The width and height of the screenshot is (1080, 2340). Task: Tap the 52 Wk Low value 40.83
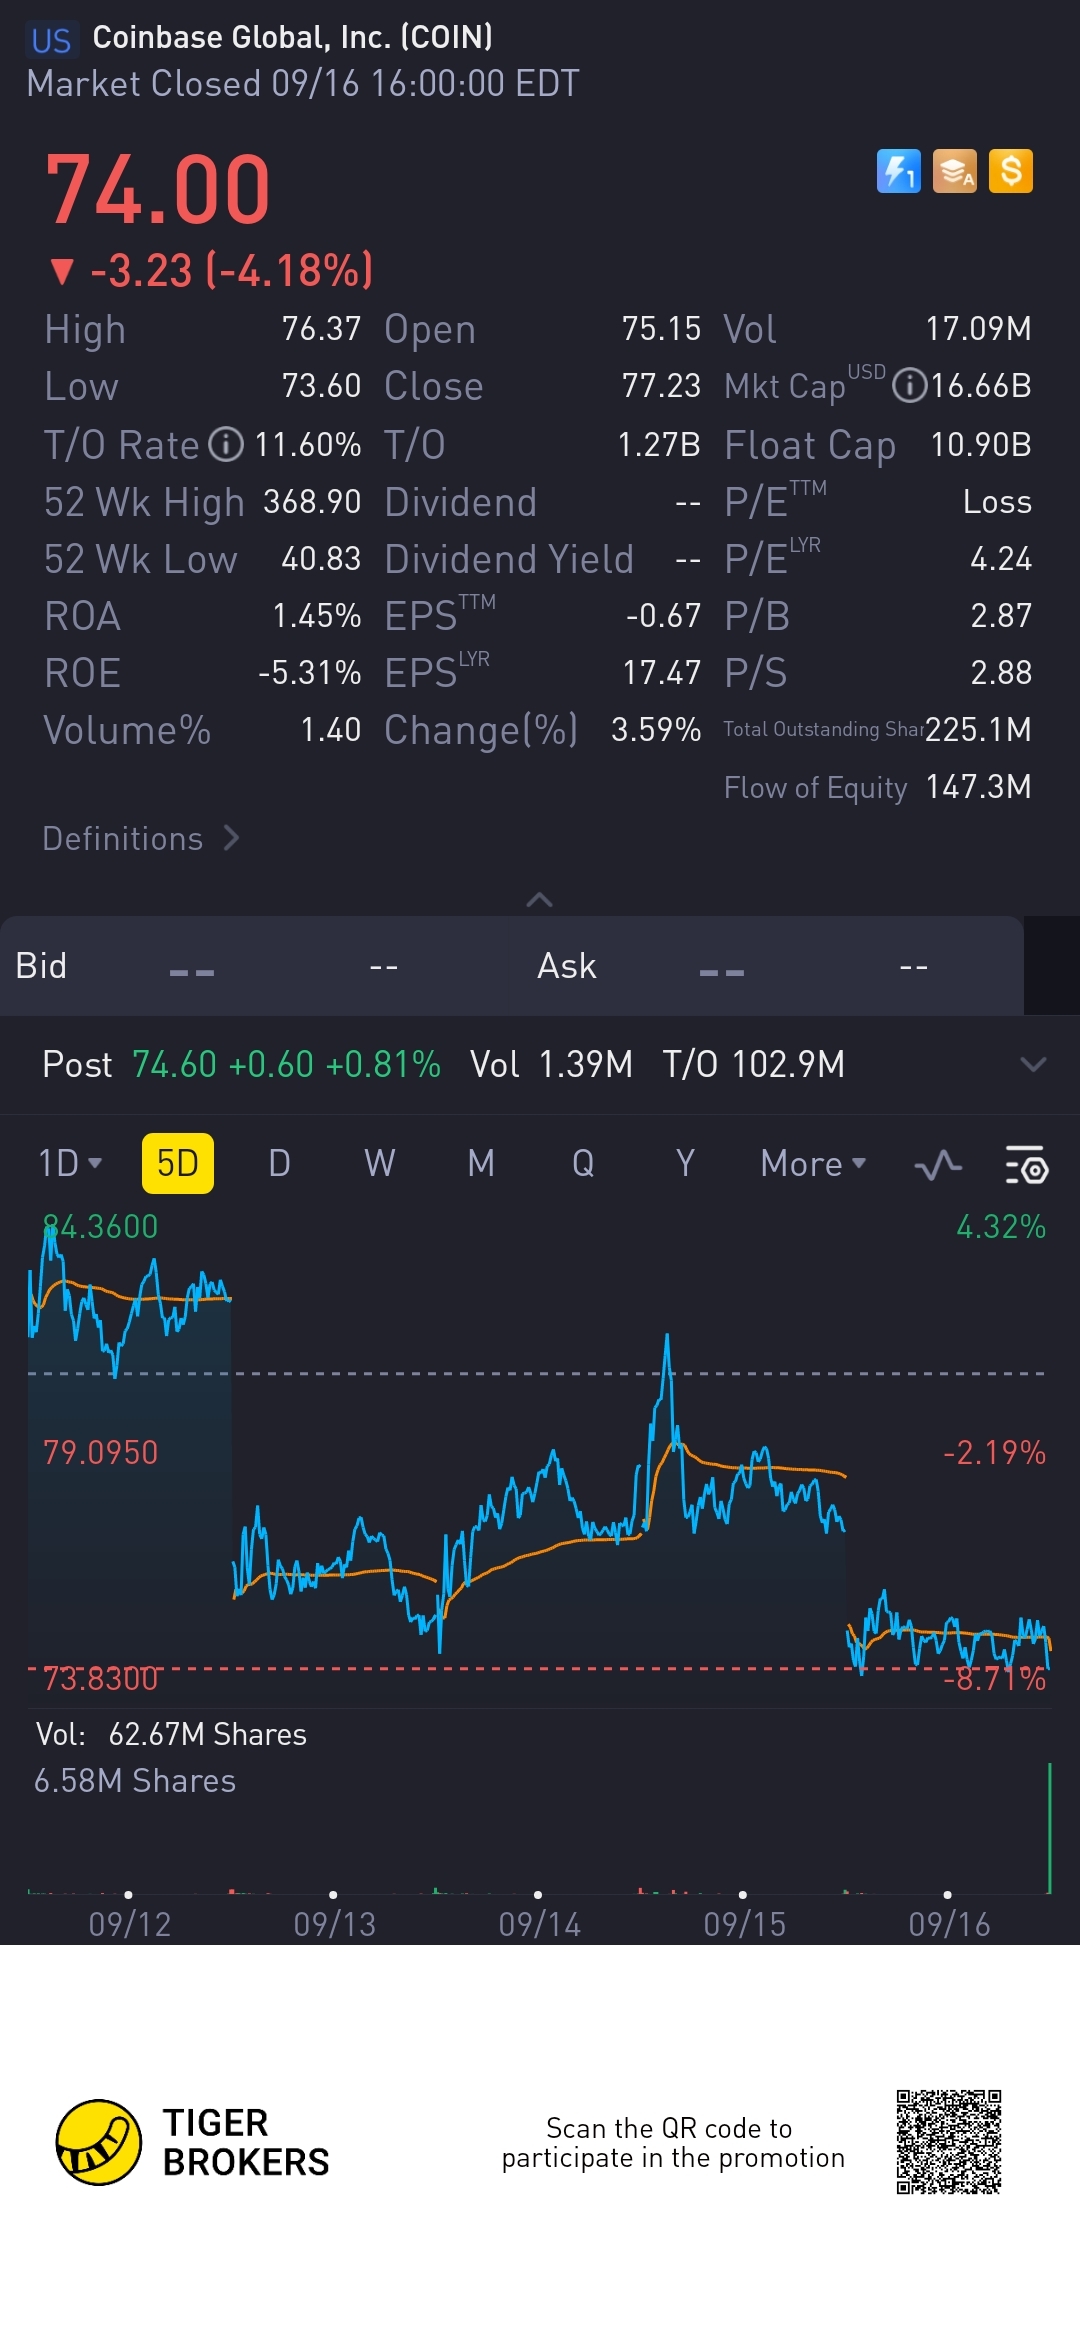[321, 558]
